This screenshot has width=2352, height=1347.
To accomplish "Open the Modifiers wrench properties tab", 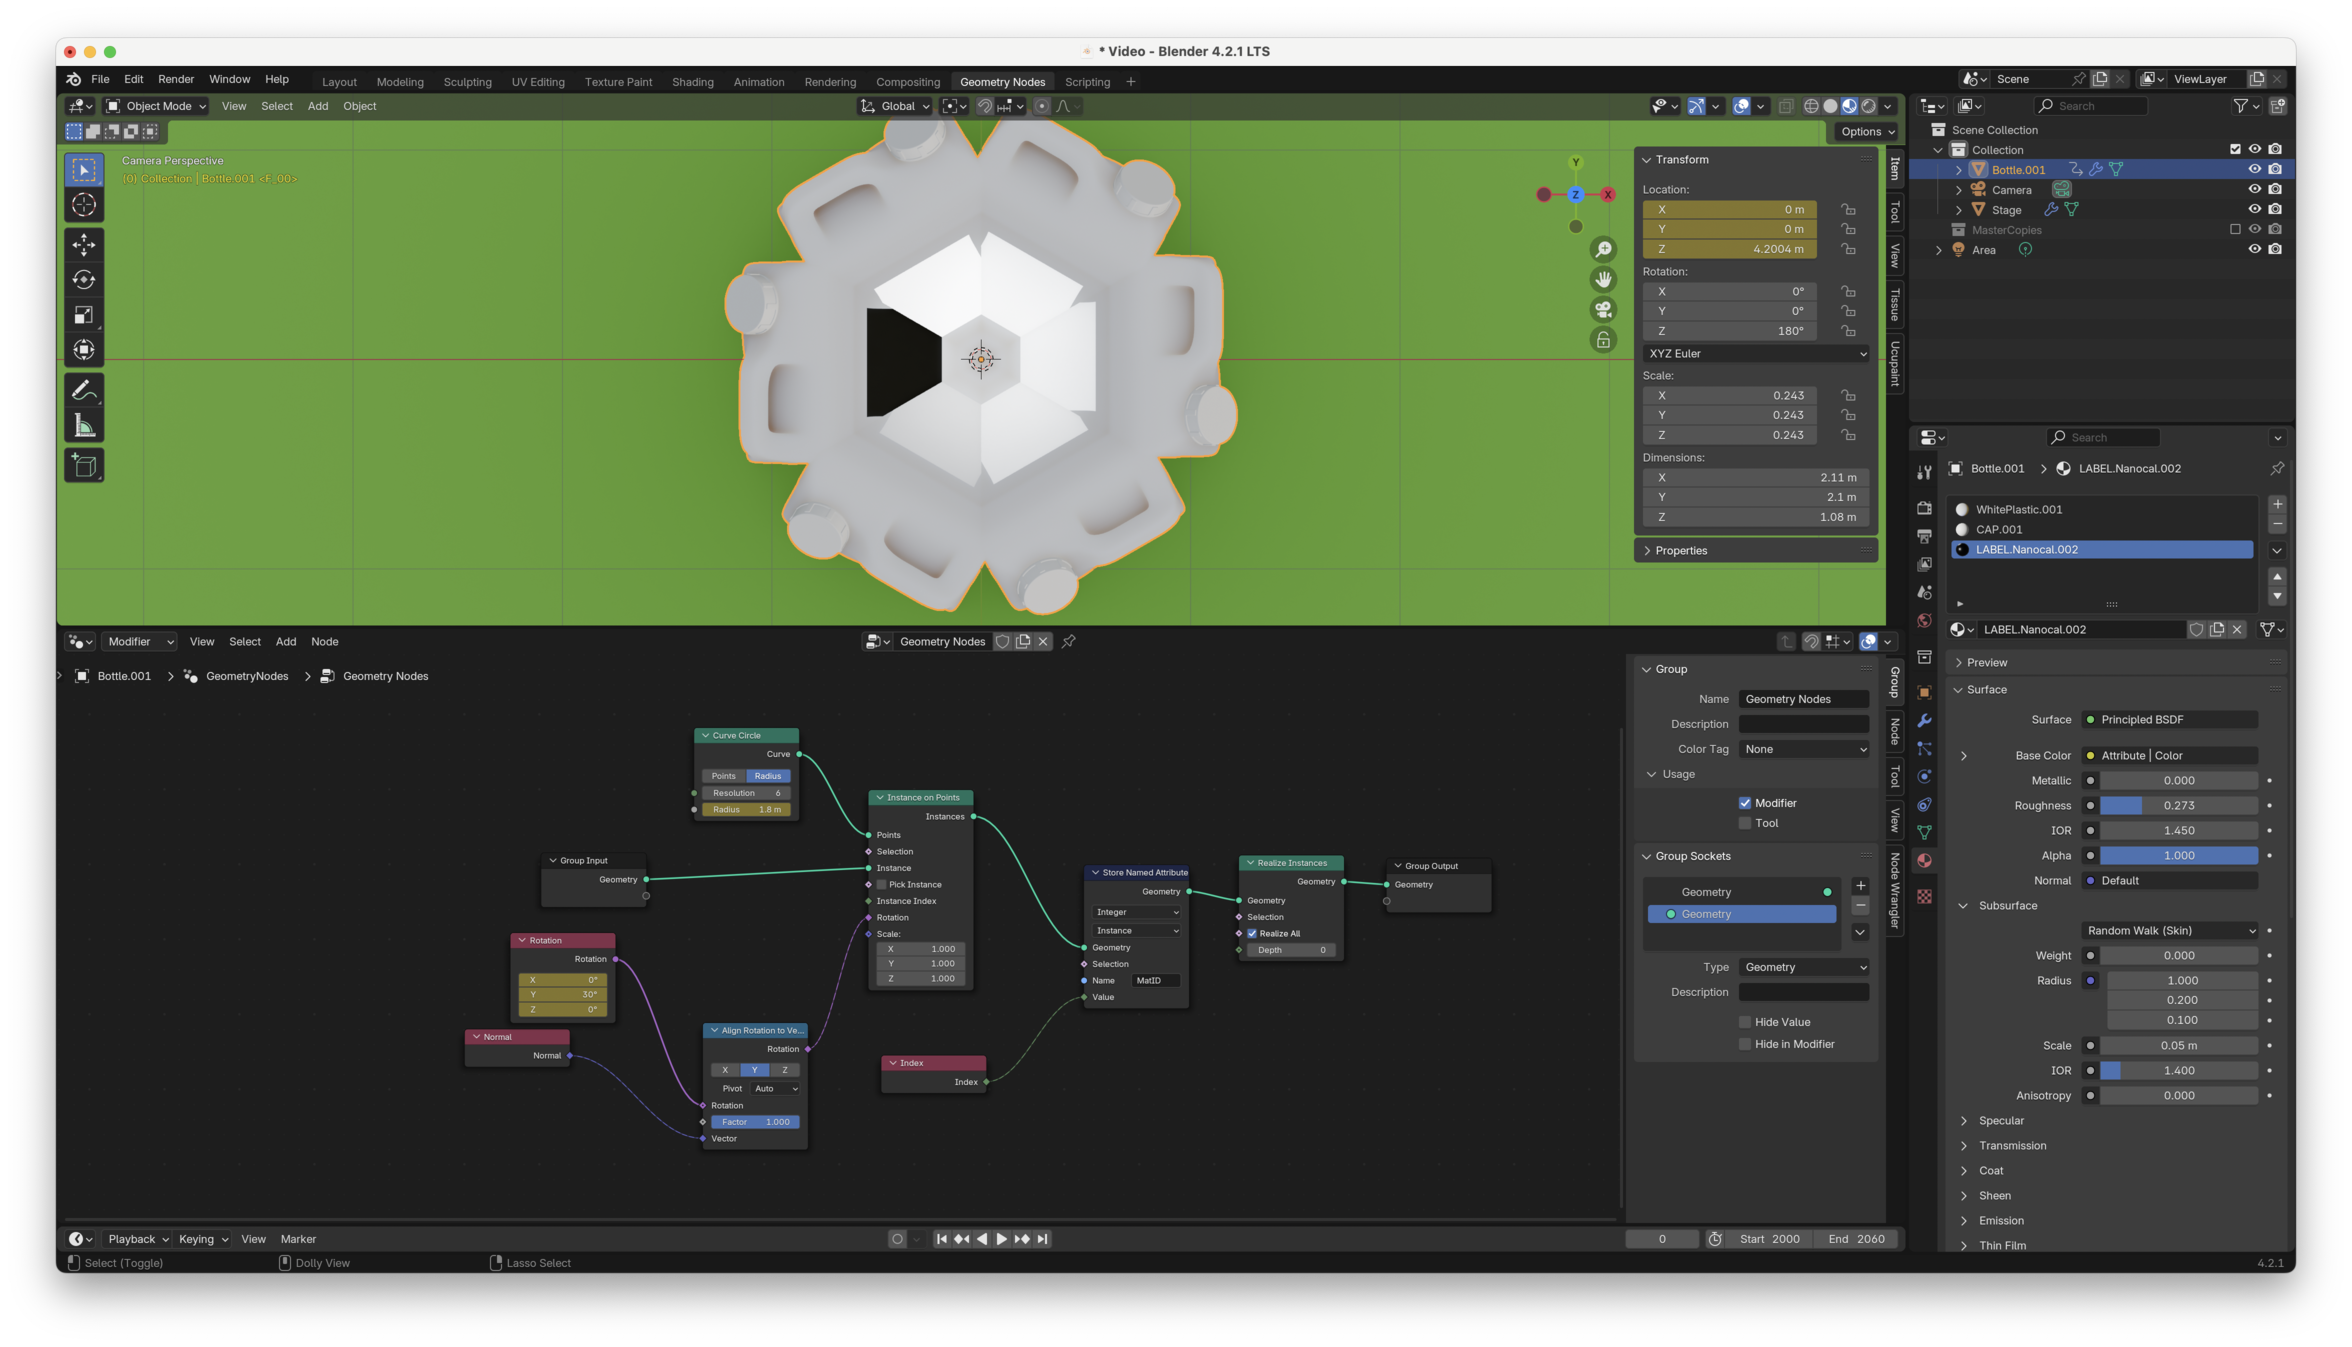I will (x=1924, y=720).
